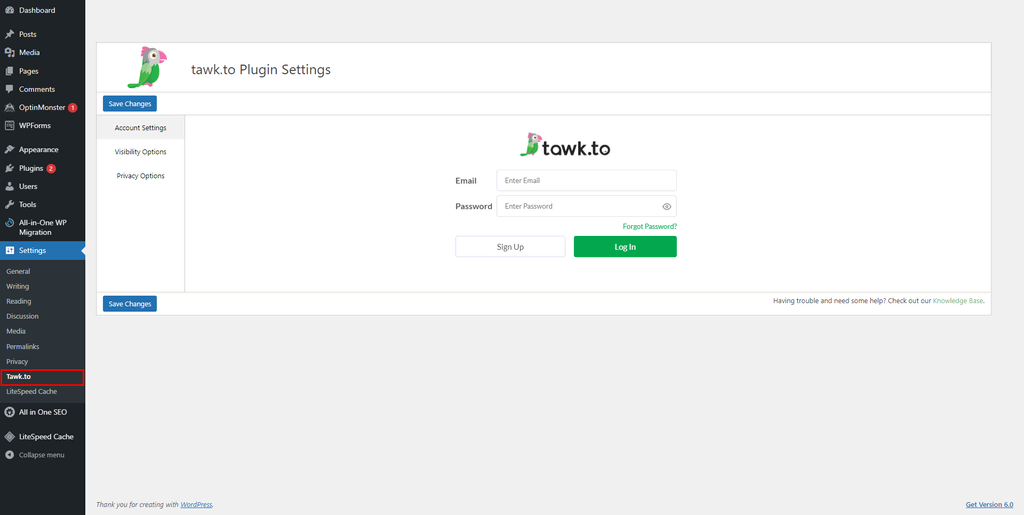Click the Tools wrench icon
This screenshot has height=515, width=1024.
(x=10, y=204)
